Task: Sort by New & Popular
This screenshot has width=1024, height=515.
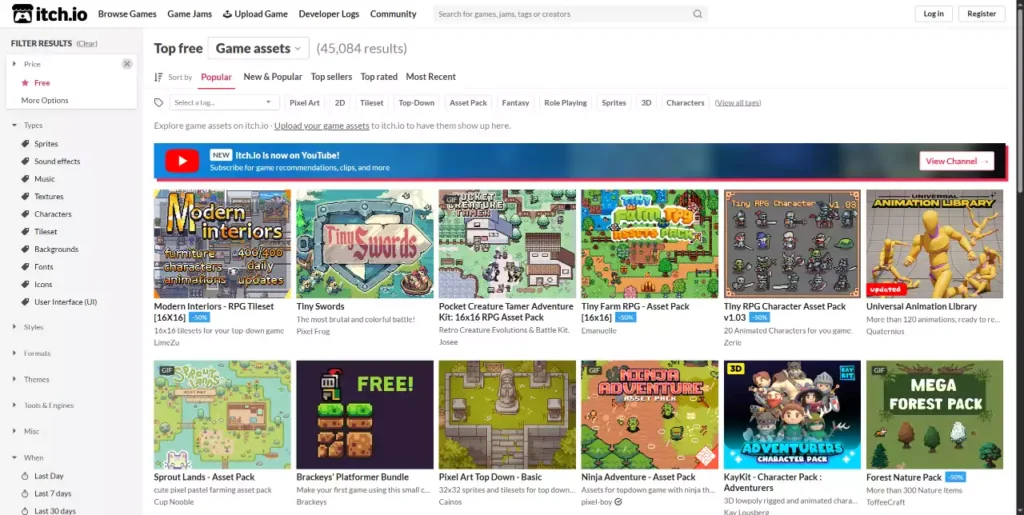Action: point(272,76)
